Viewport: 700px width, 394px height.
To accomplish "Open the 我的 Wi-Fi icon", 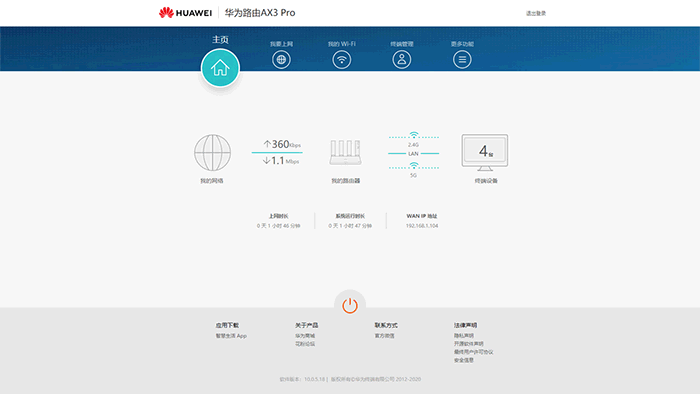I will click(342, 59).
